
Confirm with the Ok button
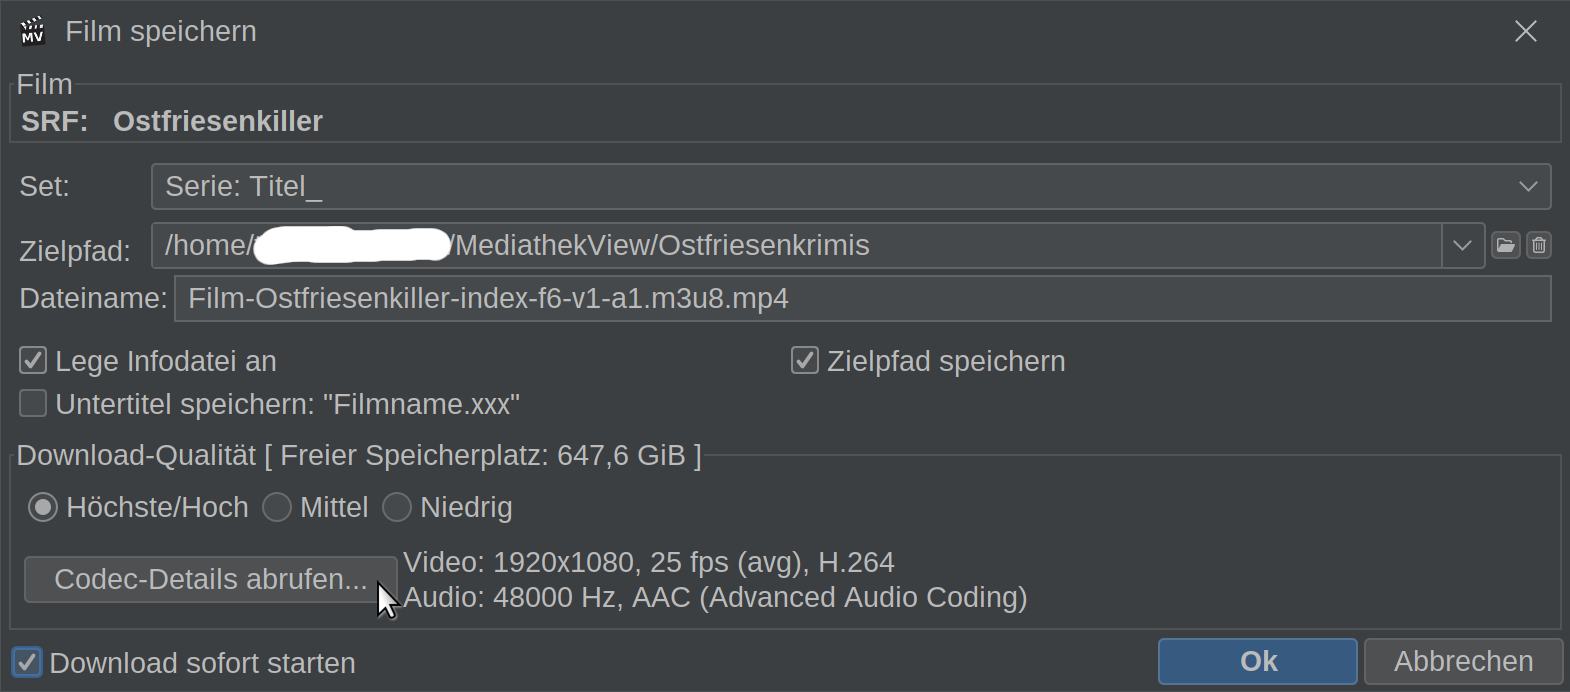[x=1258, y=661]
